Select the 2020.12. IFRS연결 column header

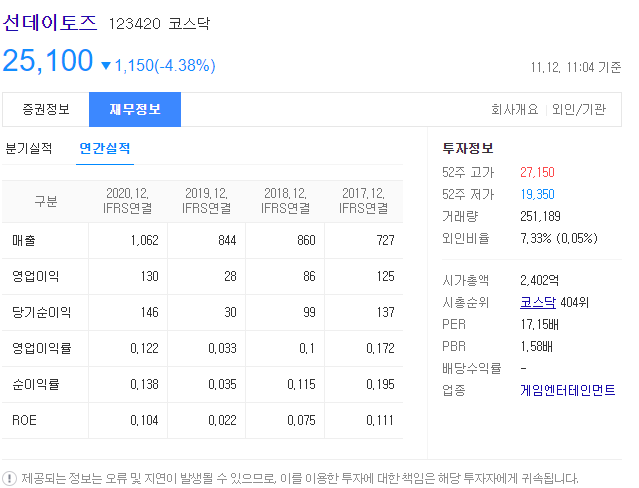point(128,201)
